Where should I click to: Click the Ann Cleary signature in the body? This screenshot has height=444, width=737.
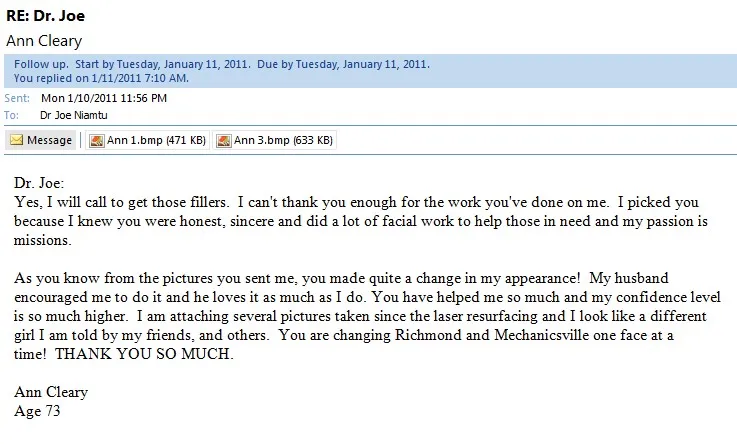[51, 392]
